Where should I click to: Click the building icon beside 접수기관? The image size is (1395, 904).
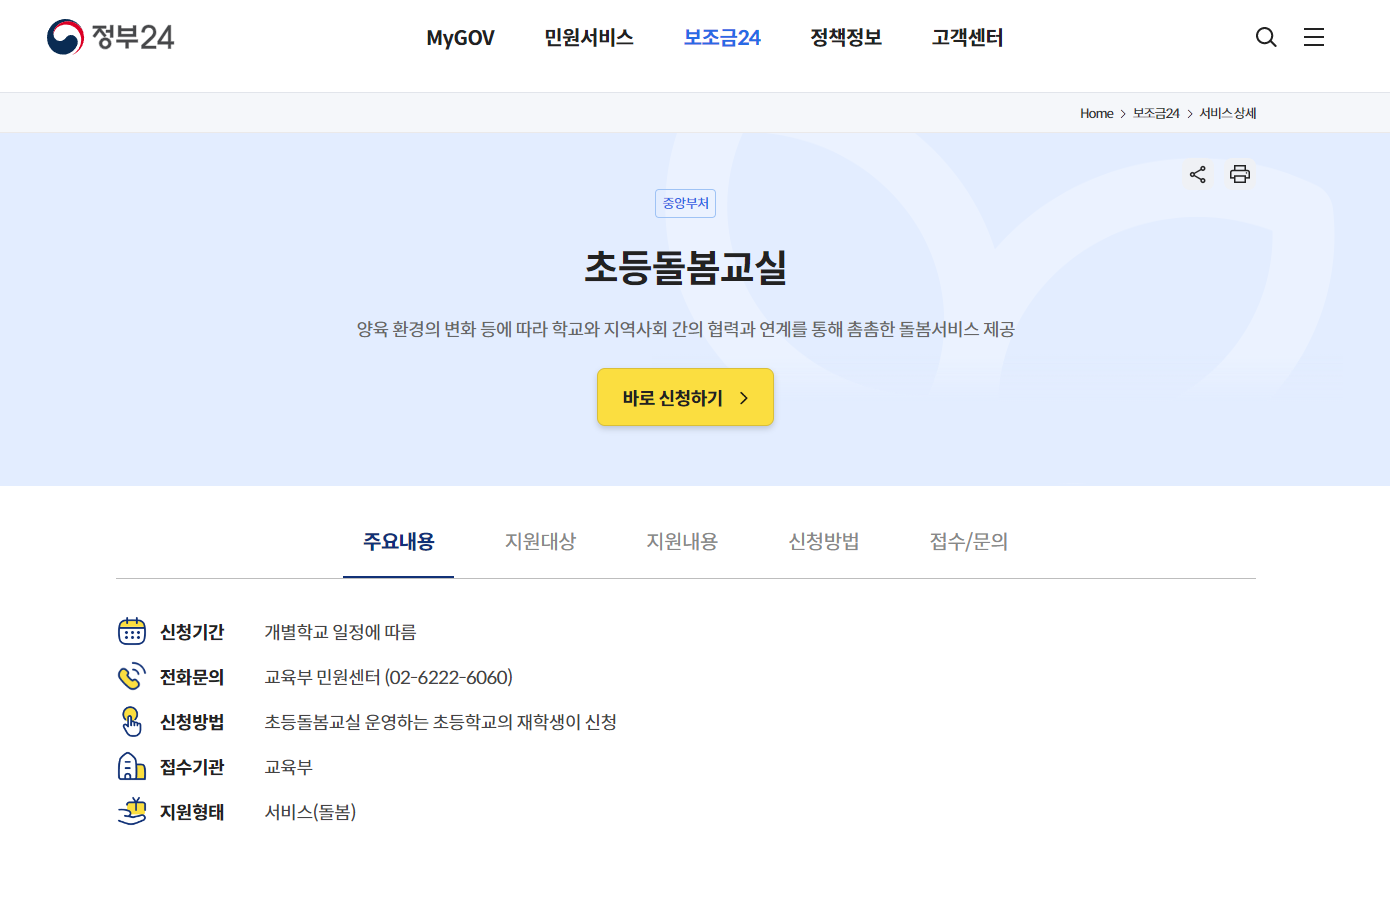[133, 766]
